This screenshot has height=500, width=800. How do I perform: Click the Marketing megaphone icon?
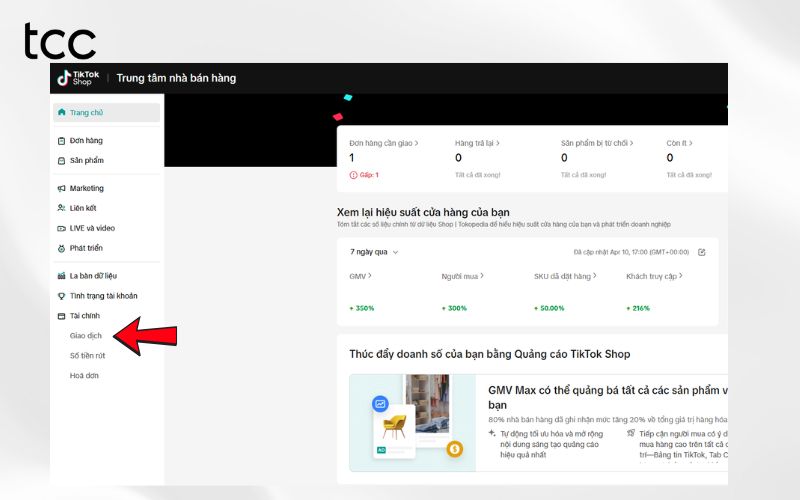pos(61,188)
